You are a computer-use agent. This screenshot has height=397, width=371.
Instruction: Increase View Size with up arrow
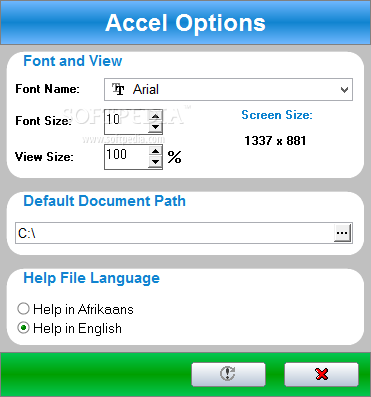click(155, 151)
